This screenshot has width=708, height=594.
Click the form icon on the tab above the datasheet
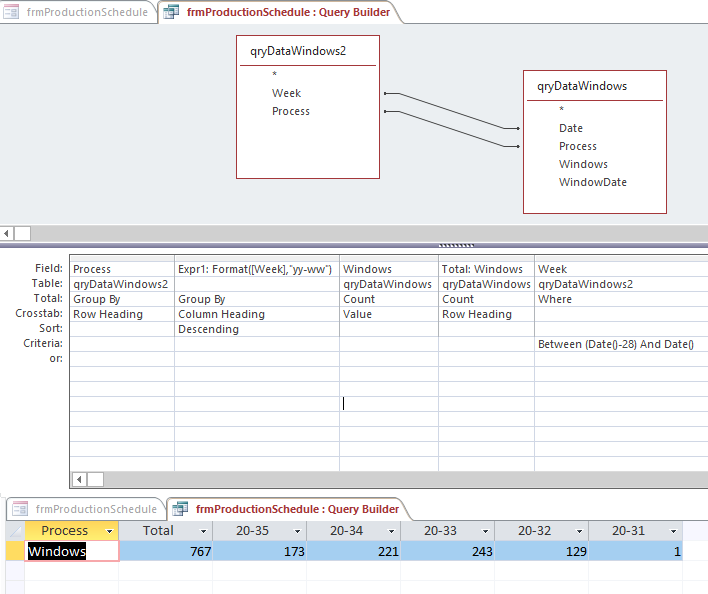[x=20, y=509]
